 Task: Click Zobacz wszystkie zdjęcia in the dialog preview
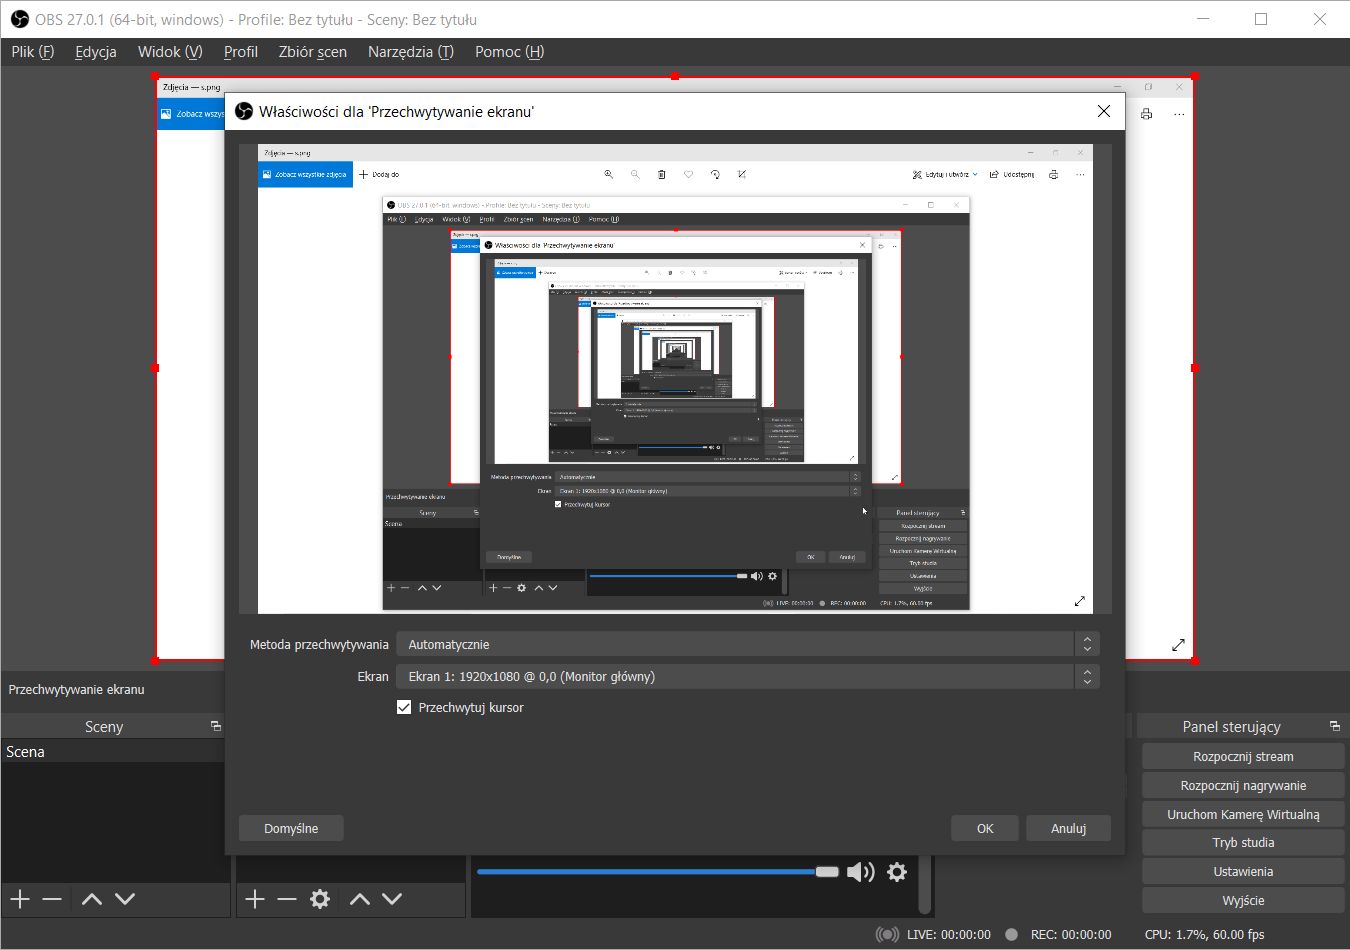click(306, 174)
